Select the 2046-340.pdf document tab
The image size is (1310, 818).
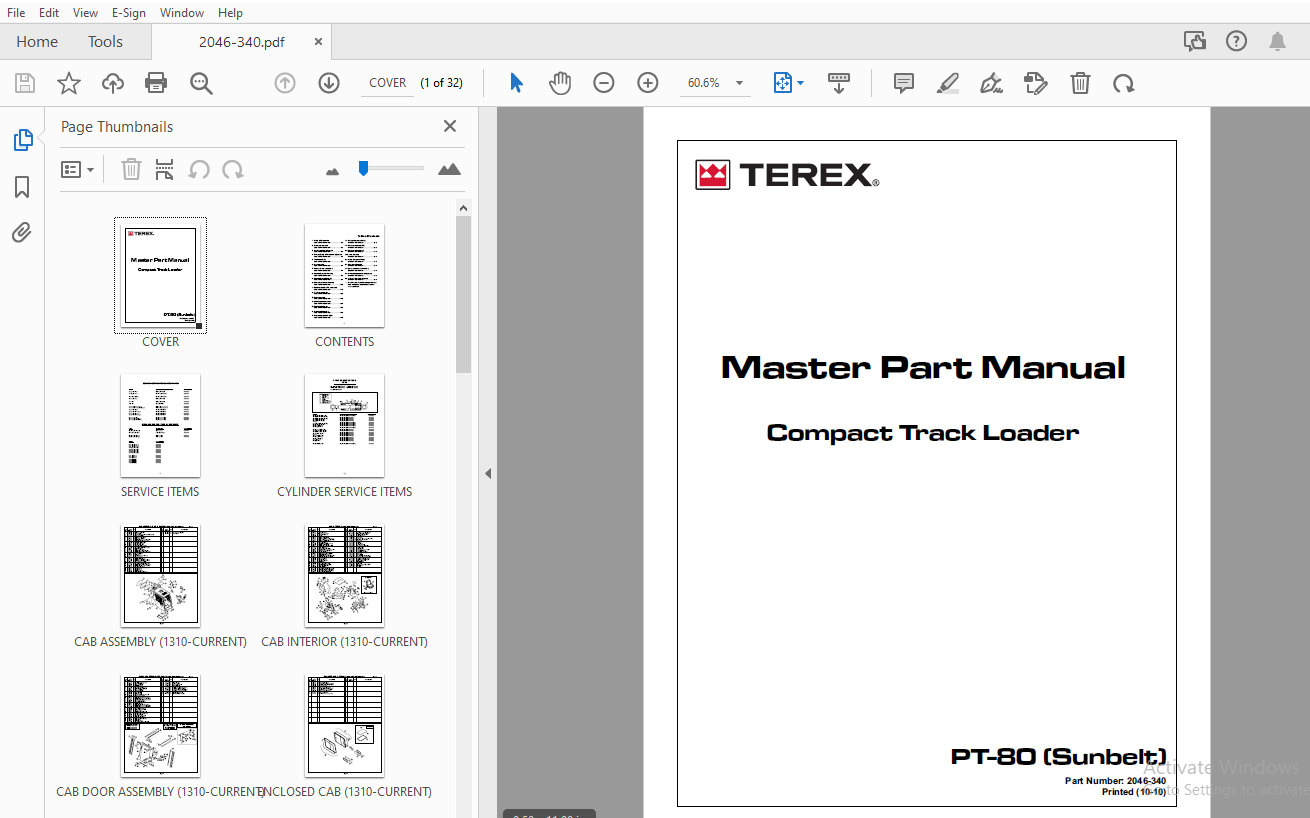241,42
